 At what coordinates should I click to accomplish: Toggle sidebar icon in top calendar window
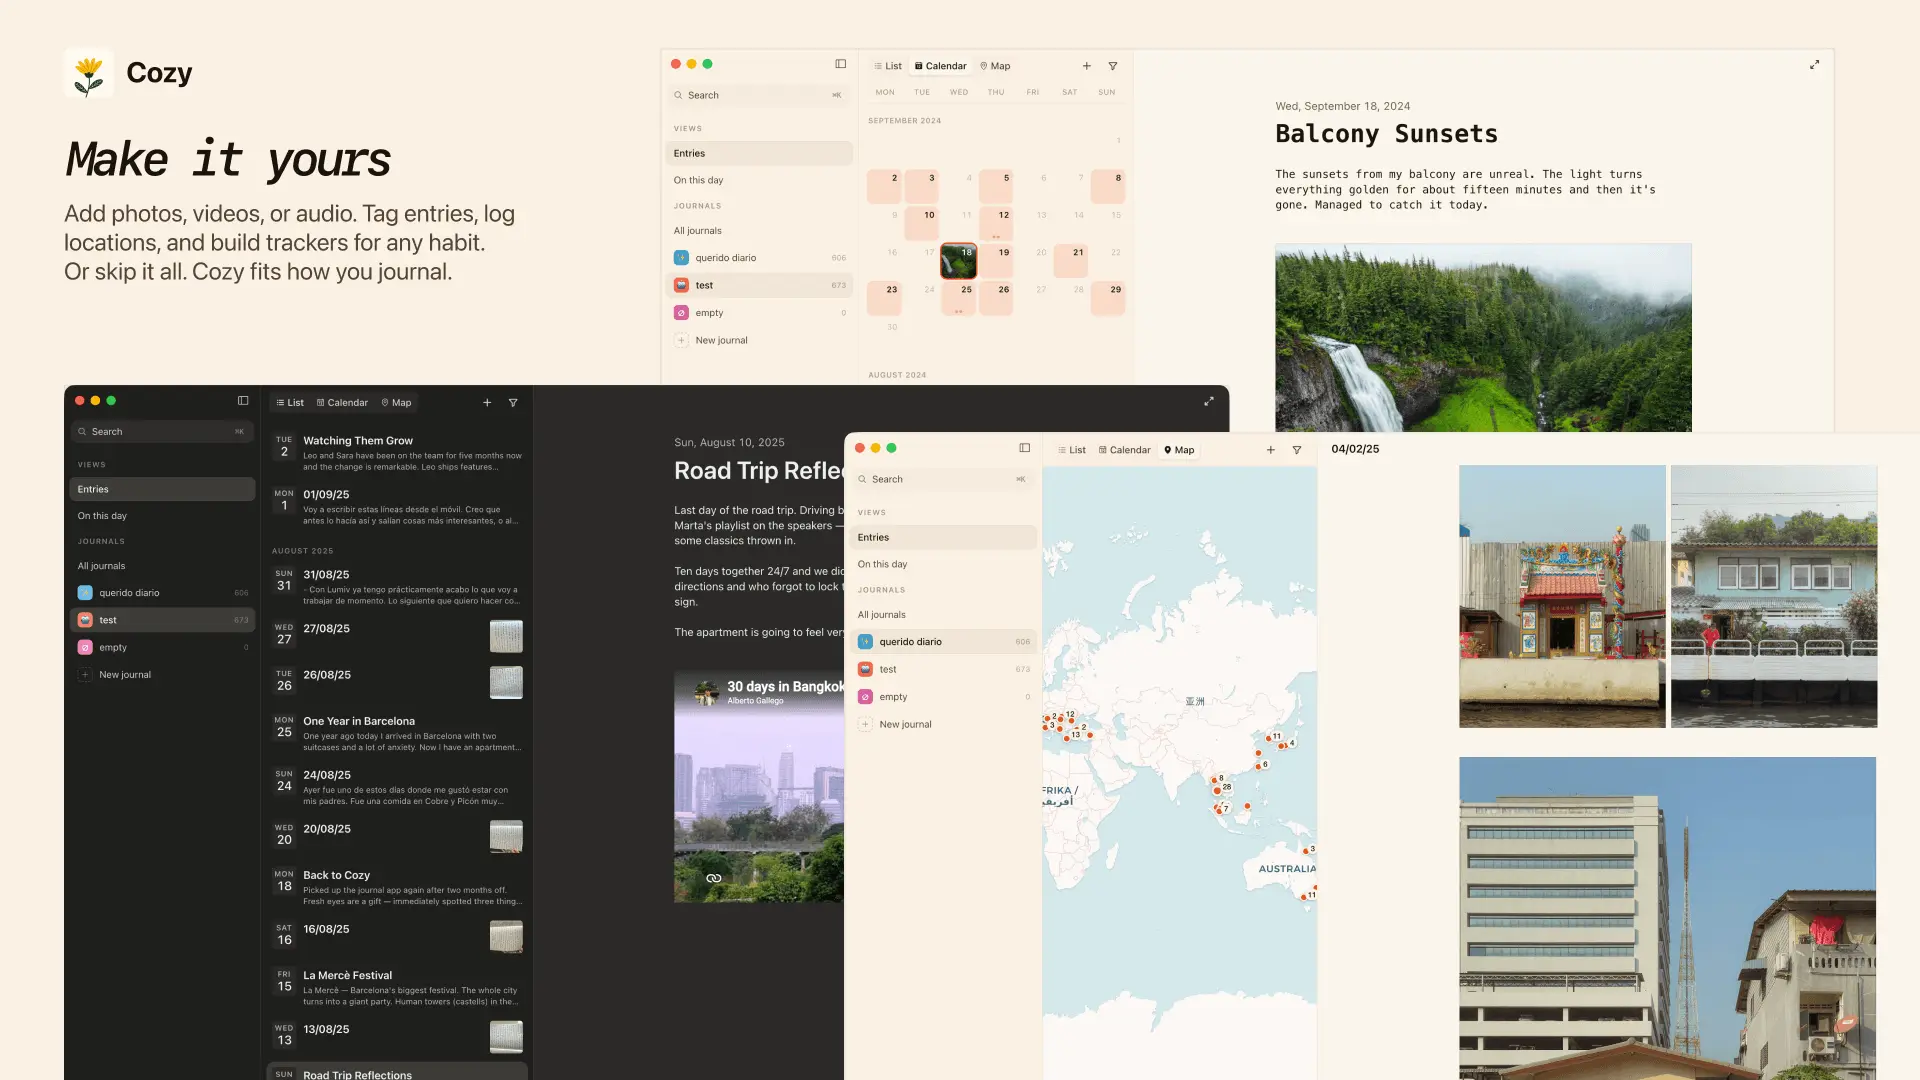click(x=840, y=64)
